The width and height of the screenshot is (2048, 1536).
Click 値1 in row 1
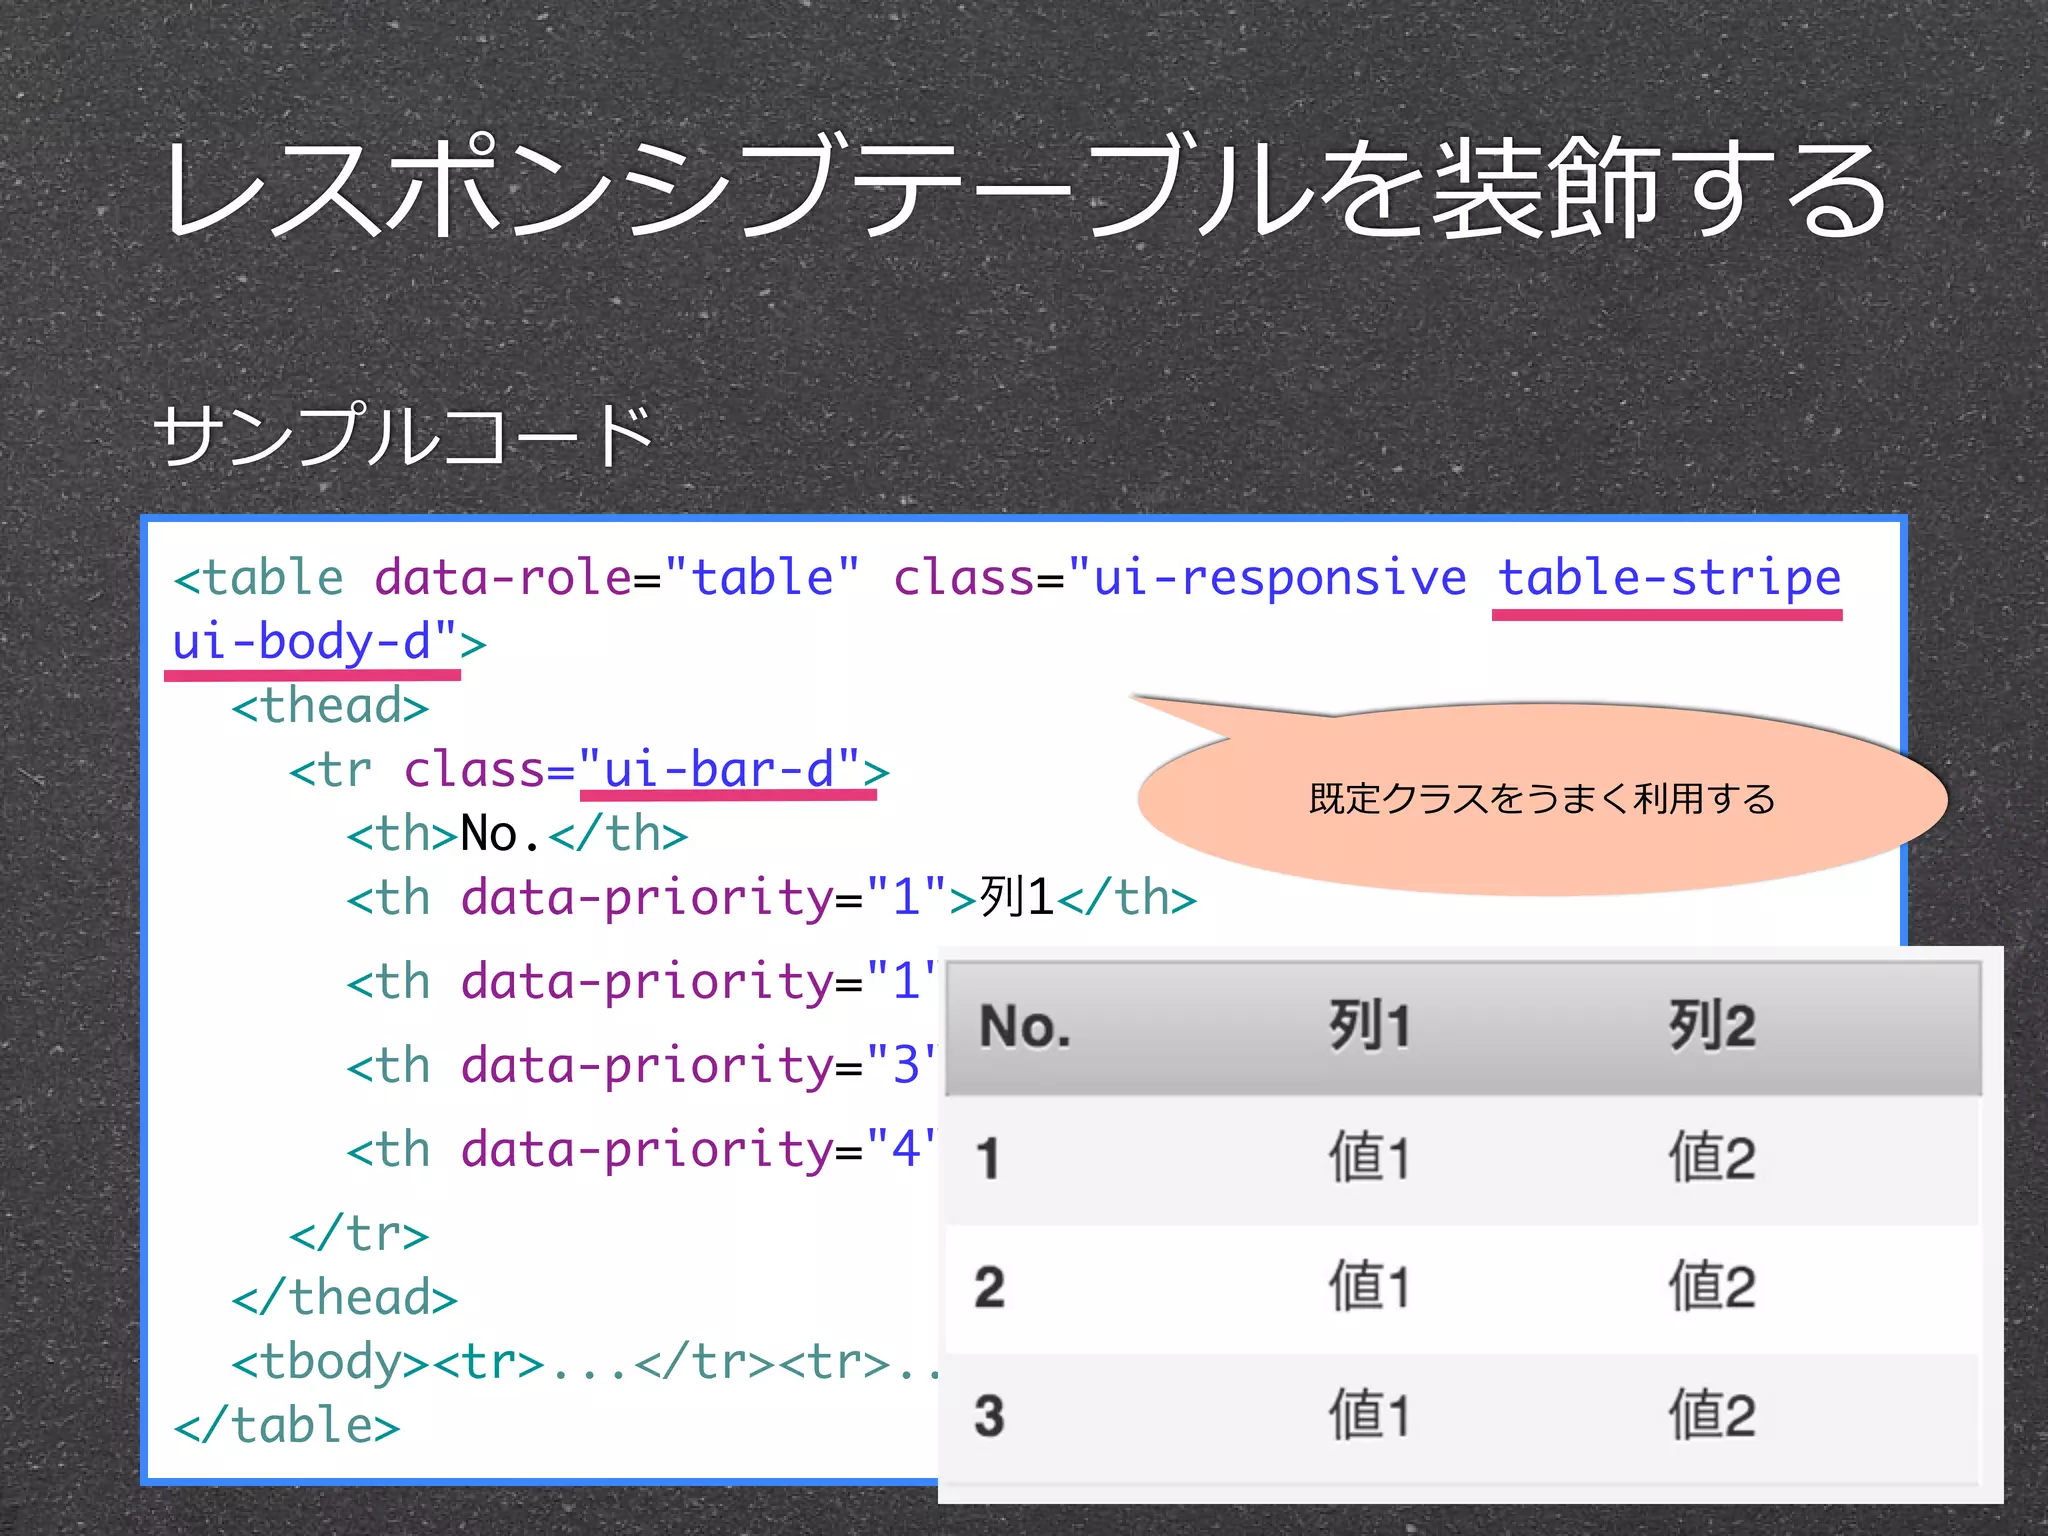tap(1369, 1157)
